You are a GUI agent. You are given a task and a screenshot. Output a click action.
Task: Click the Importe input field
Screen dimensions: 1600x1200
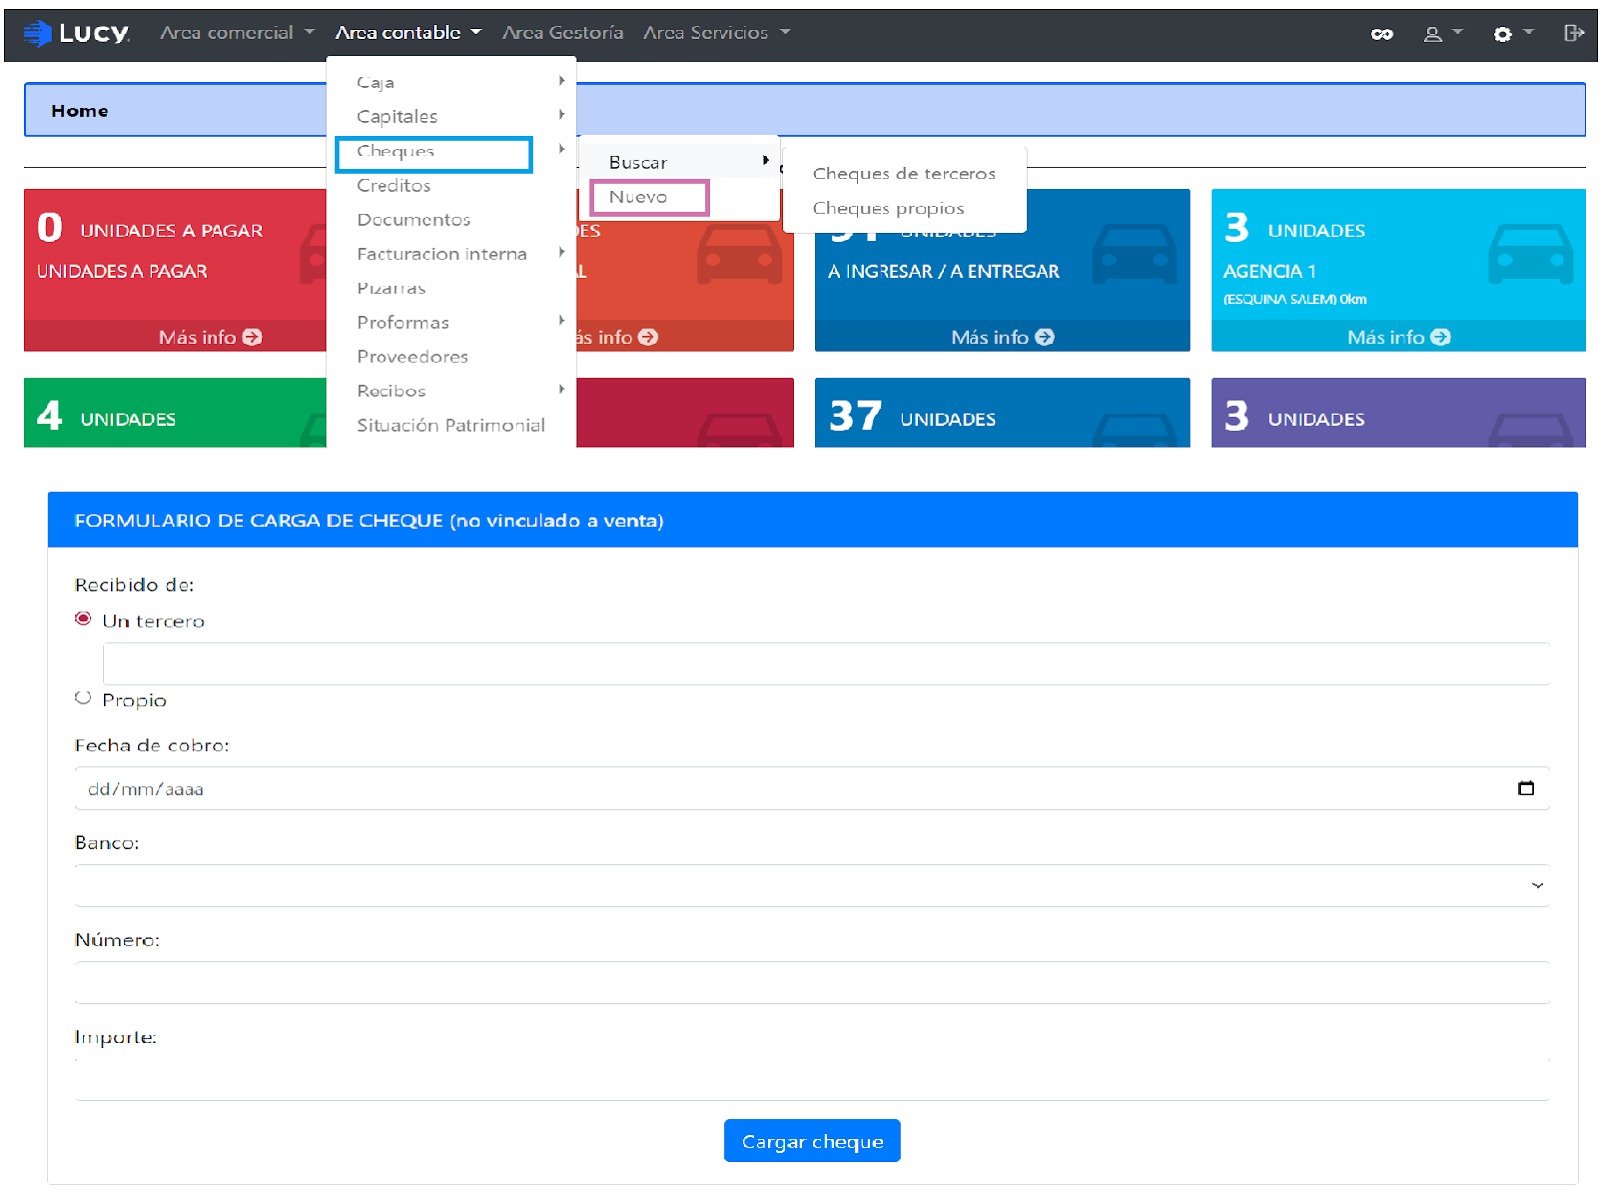812,1080
